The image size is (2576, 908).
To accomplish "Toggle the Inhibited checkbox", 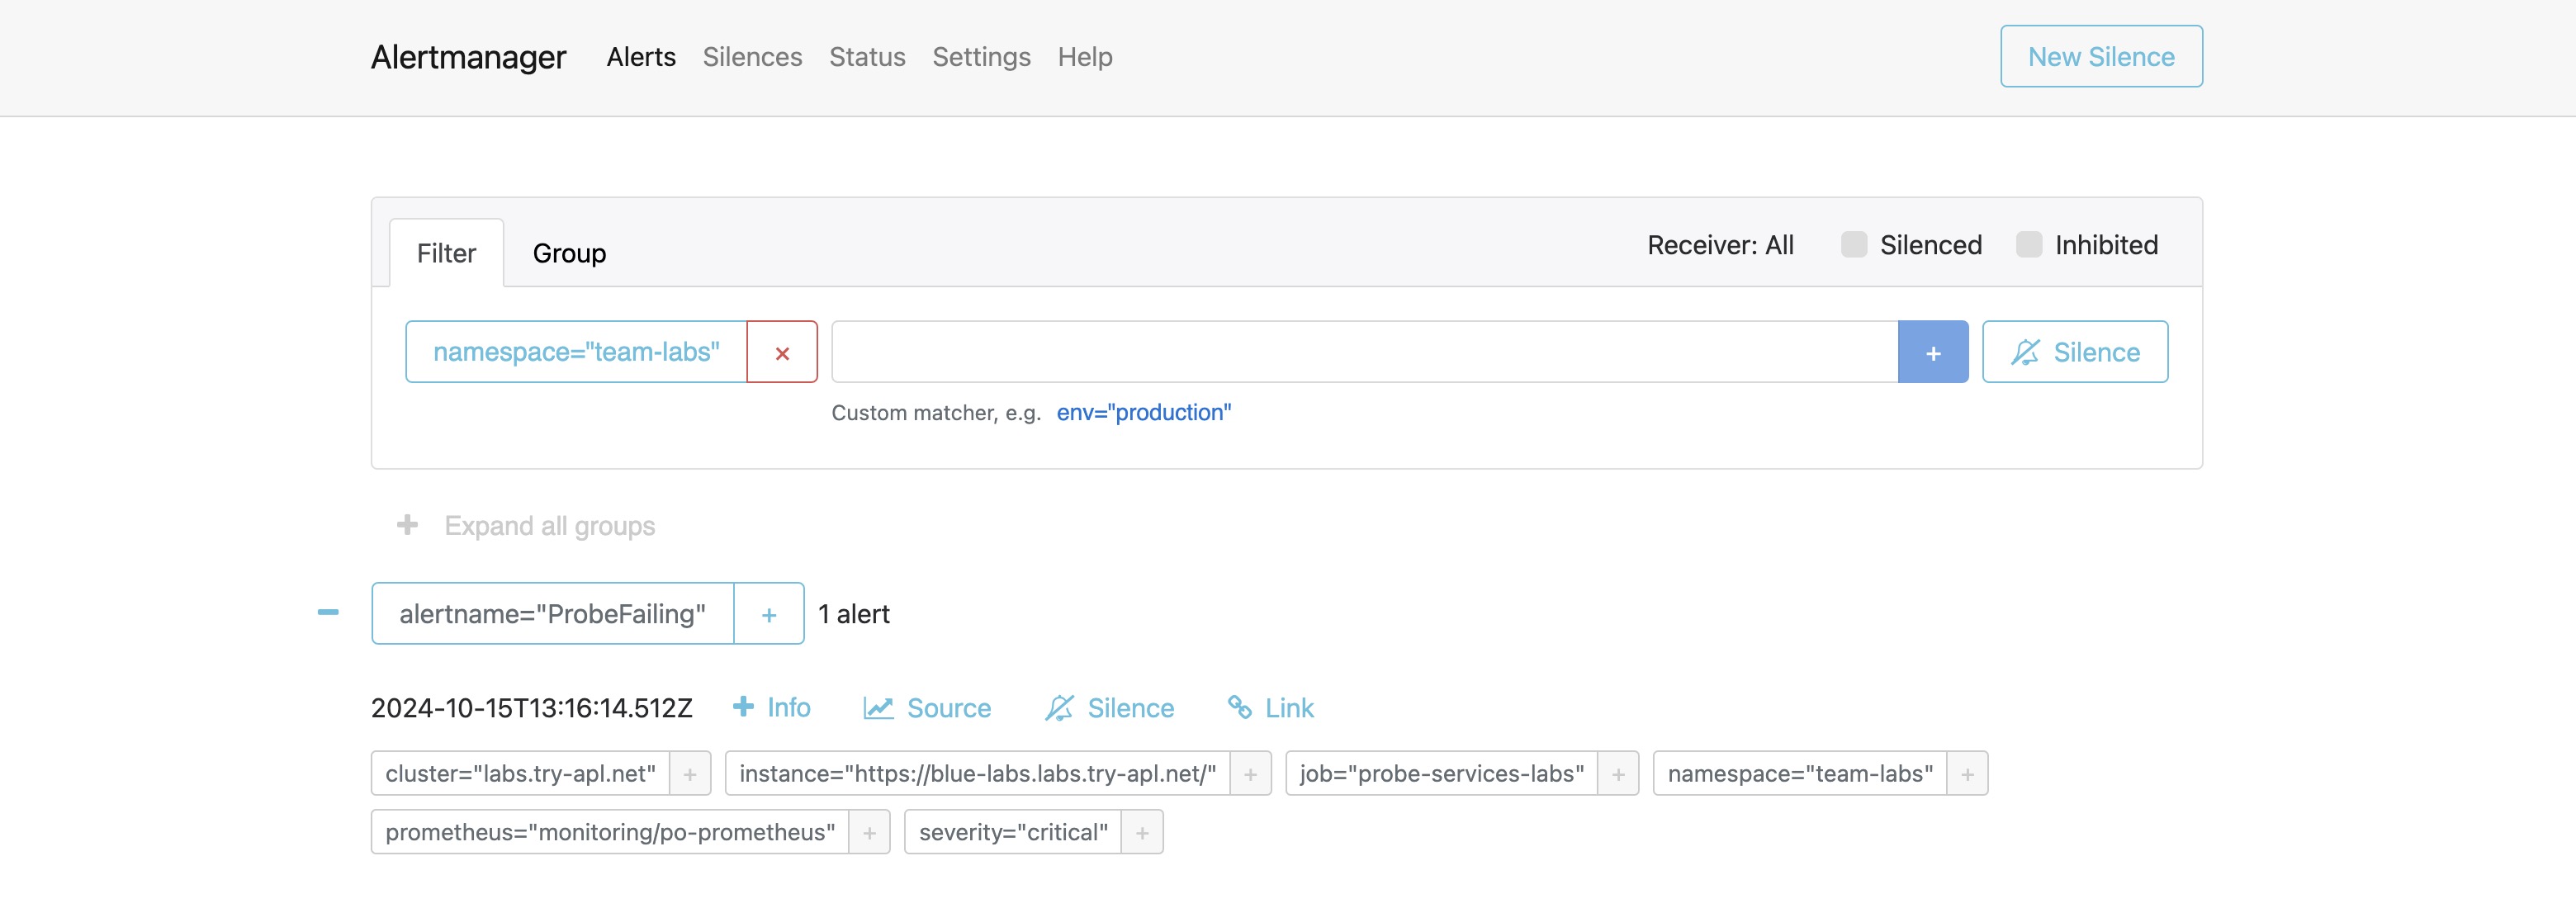I will 2029,245.
